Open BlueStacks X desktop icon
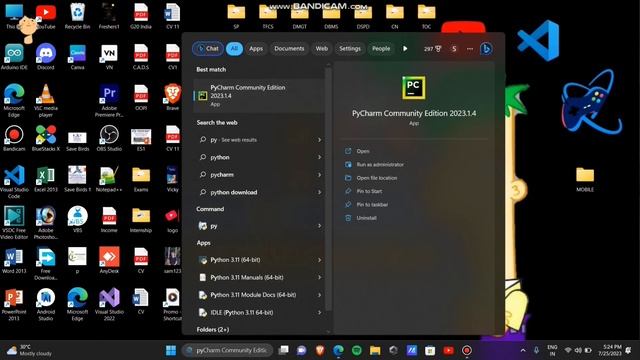 tap(46, 139)
